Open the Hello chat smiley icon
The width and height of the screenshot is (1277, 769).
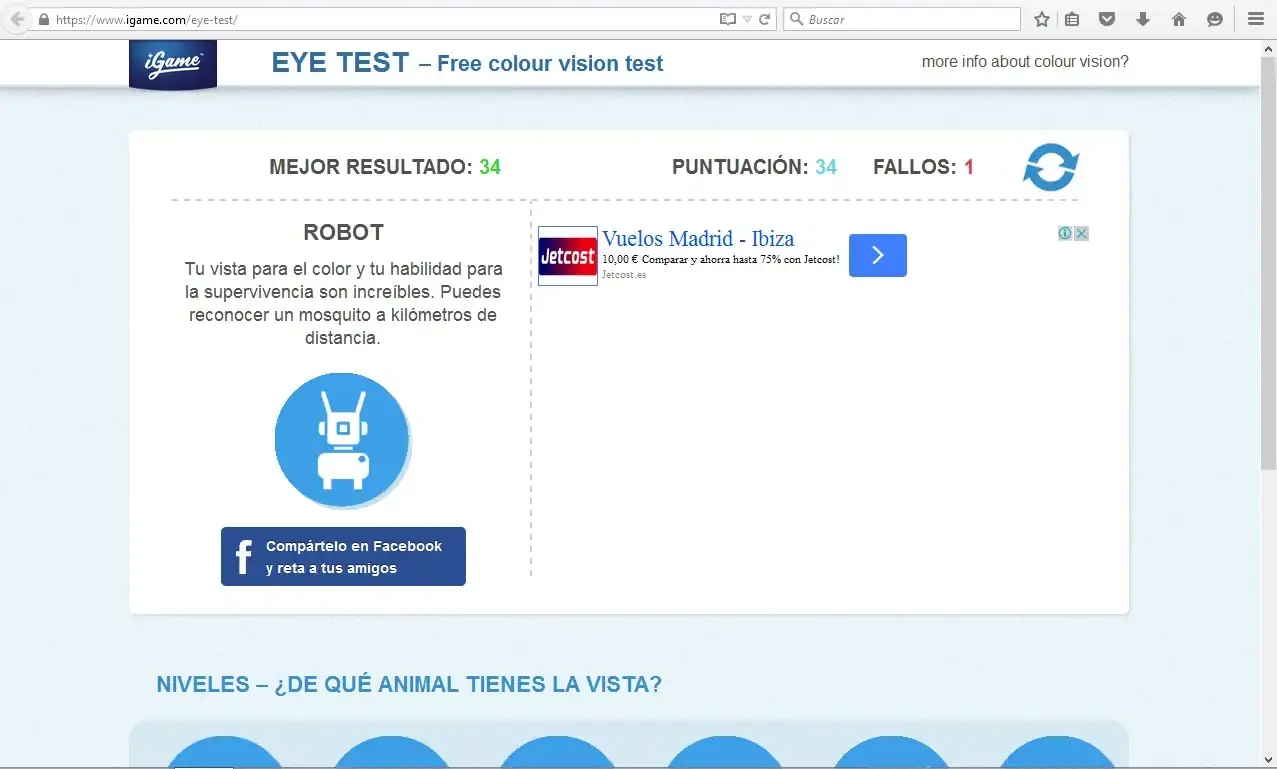coord(1215,19)
